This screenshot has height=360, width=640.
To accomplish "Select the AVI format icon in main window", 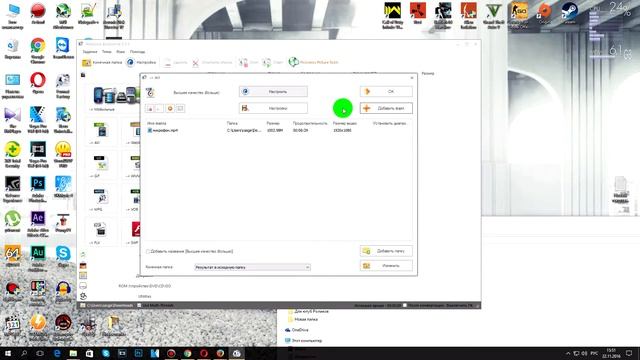I will (100, 133).
